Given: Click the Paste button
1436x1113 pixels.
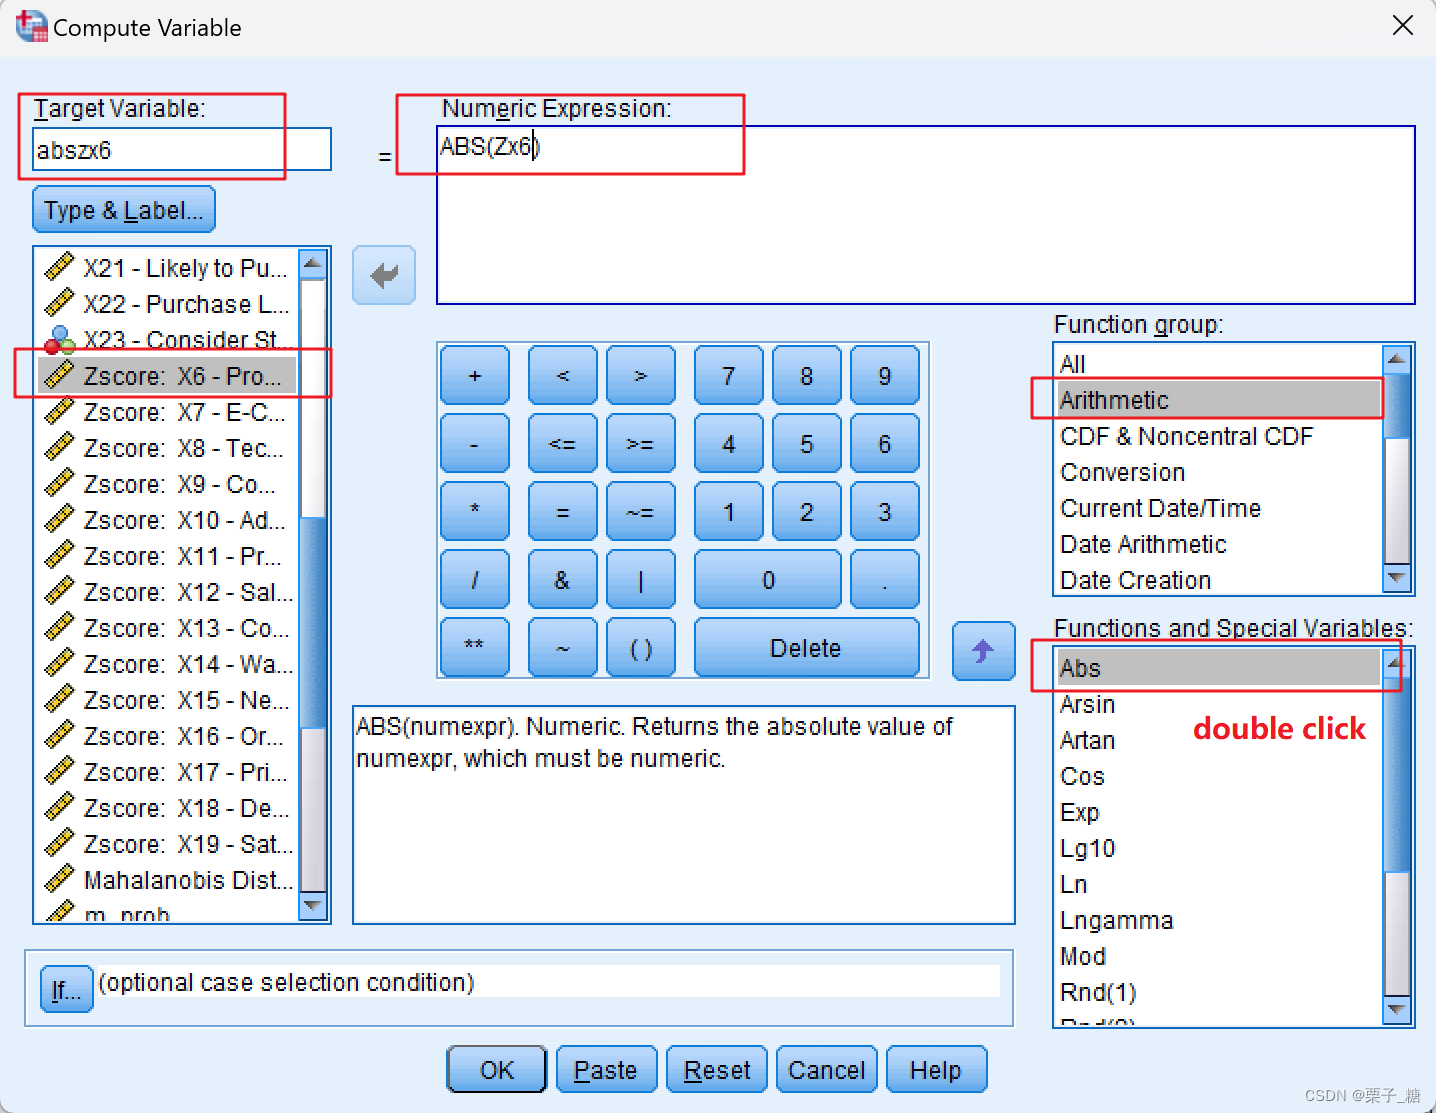Looking at the screenshot, I should (605, 1069).
